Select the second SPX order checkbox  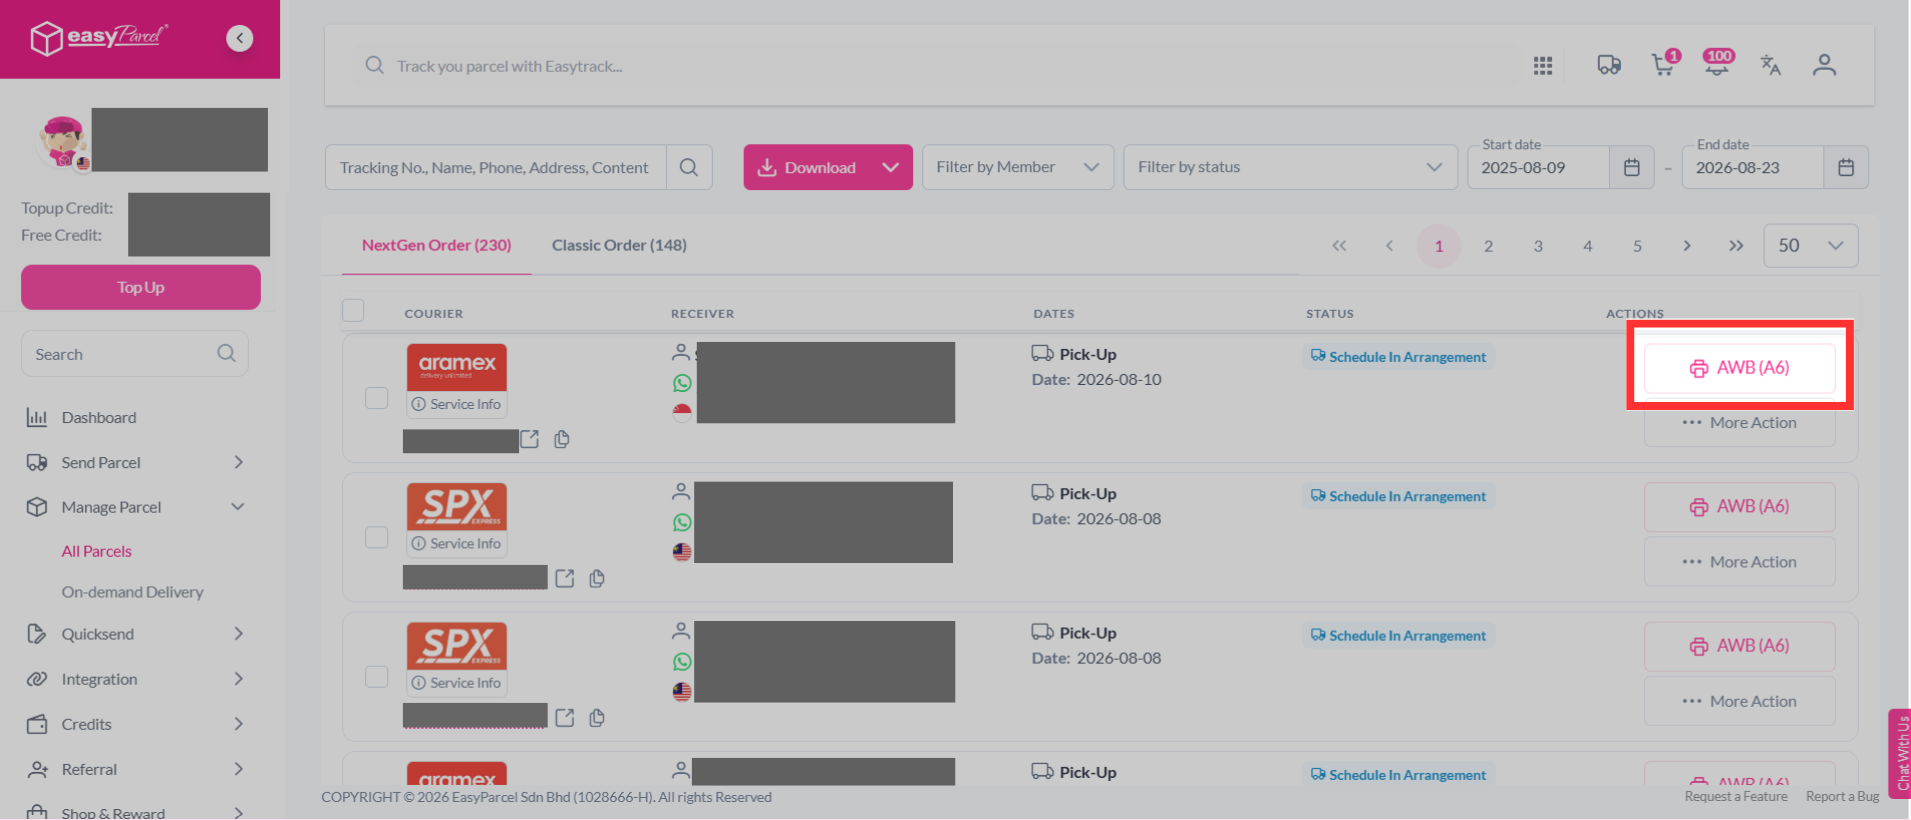pyautogui.click(x=376, y=676)
